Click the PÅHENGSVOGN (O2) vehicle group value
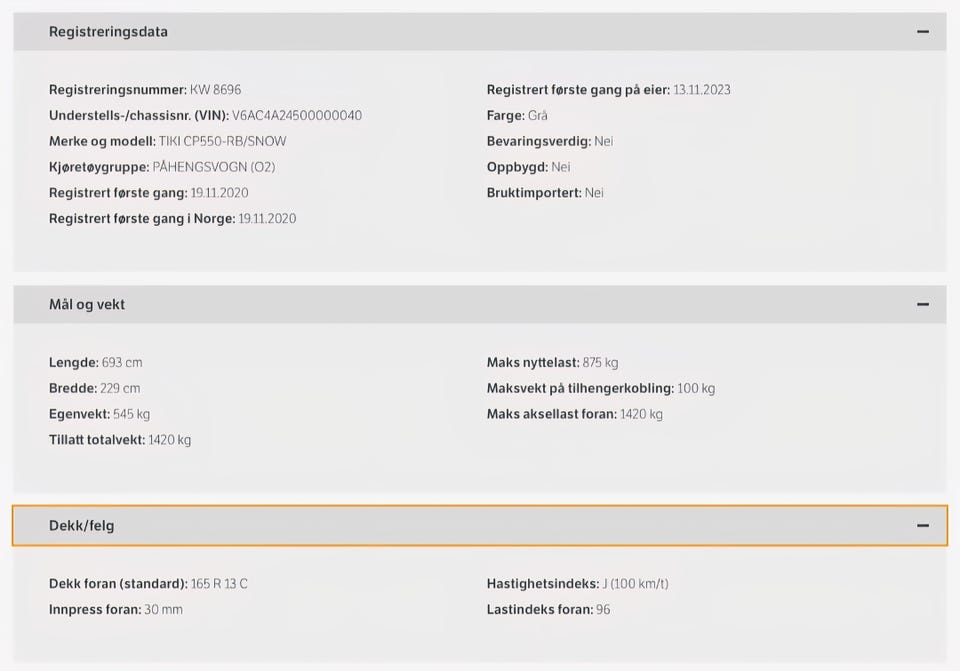This screenshot has height=671, width=960. point(213,167)
